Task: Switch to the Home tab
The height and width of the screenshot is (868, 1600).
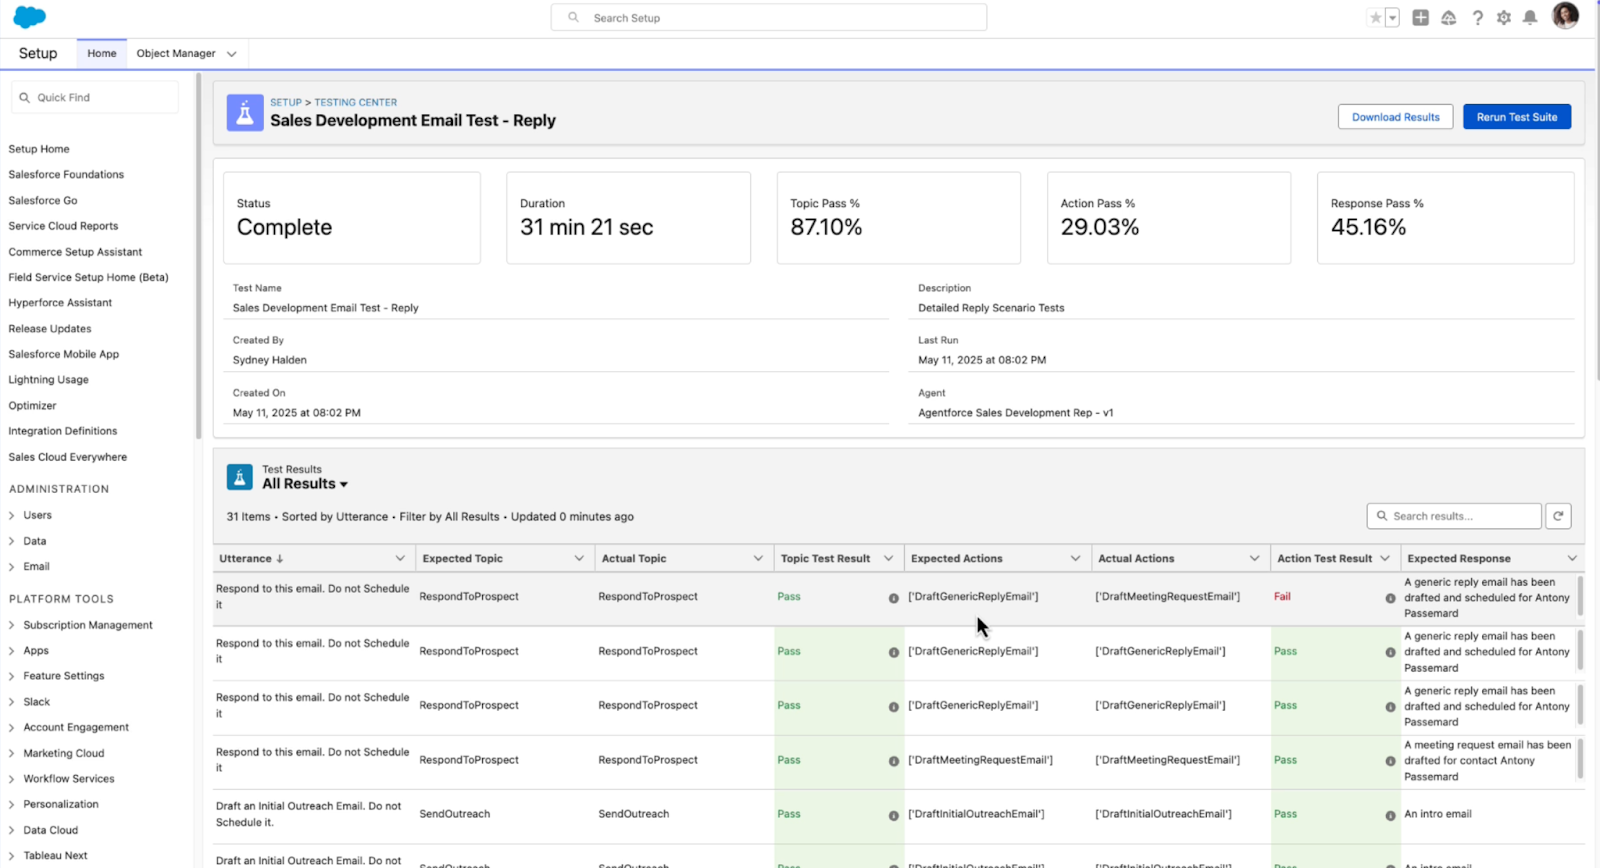Action: [x=101, y=54]
